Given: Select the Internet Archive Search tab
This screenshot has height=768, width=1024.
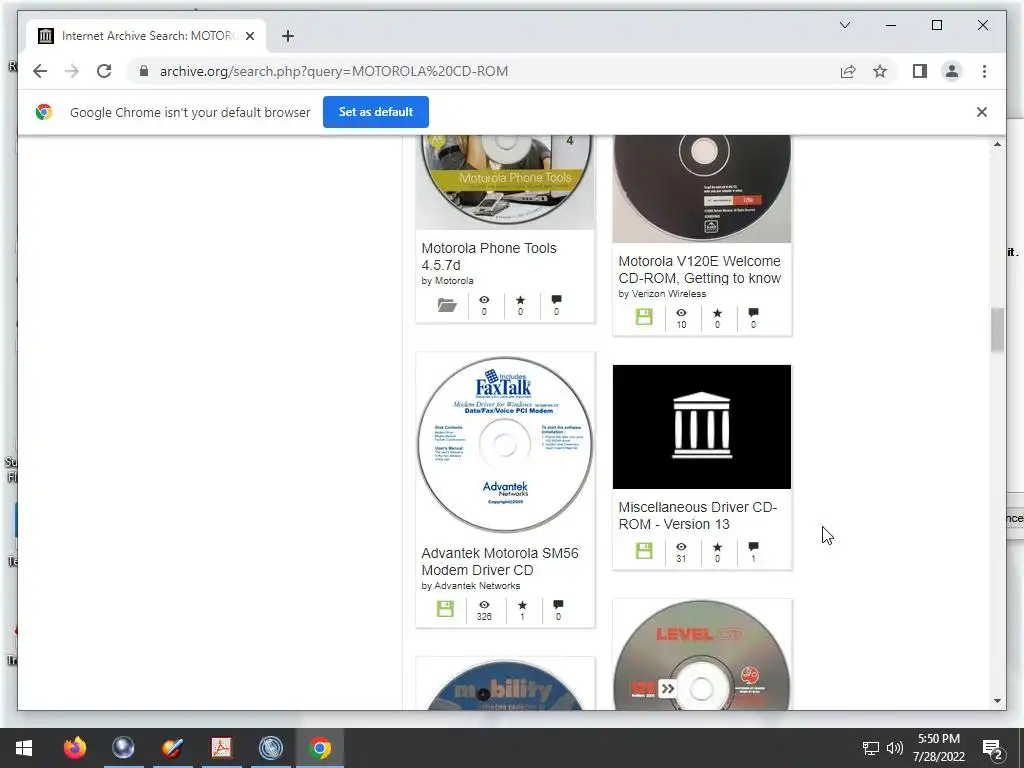Looking at the screenshot, I should [x=146, y=36].
